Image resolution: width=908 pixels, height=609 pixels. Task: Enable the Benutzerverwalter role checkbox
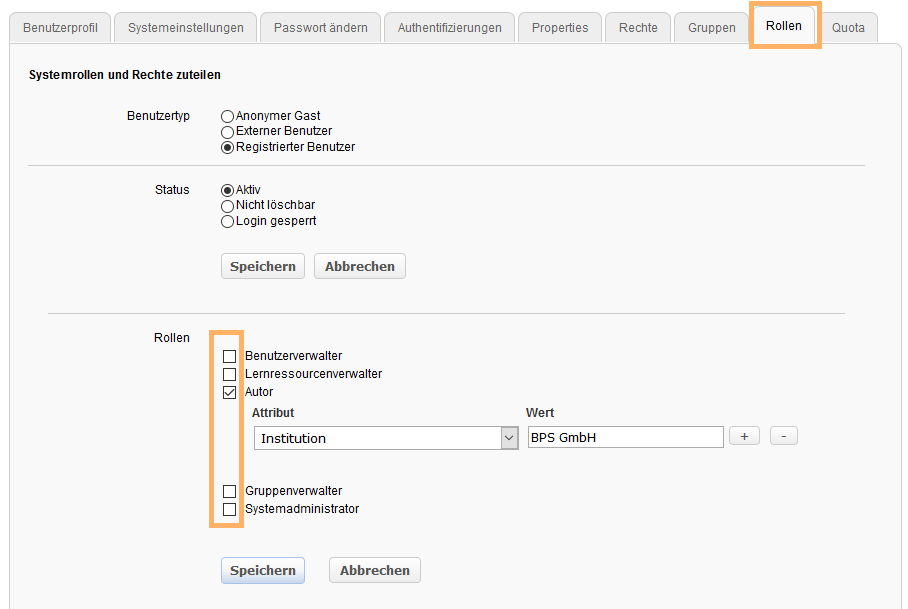coord(230,356)
